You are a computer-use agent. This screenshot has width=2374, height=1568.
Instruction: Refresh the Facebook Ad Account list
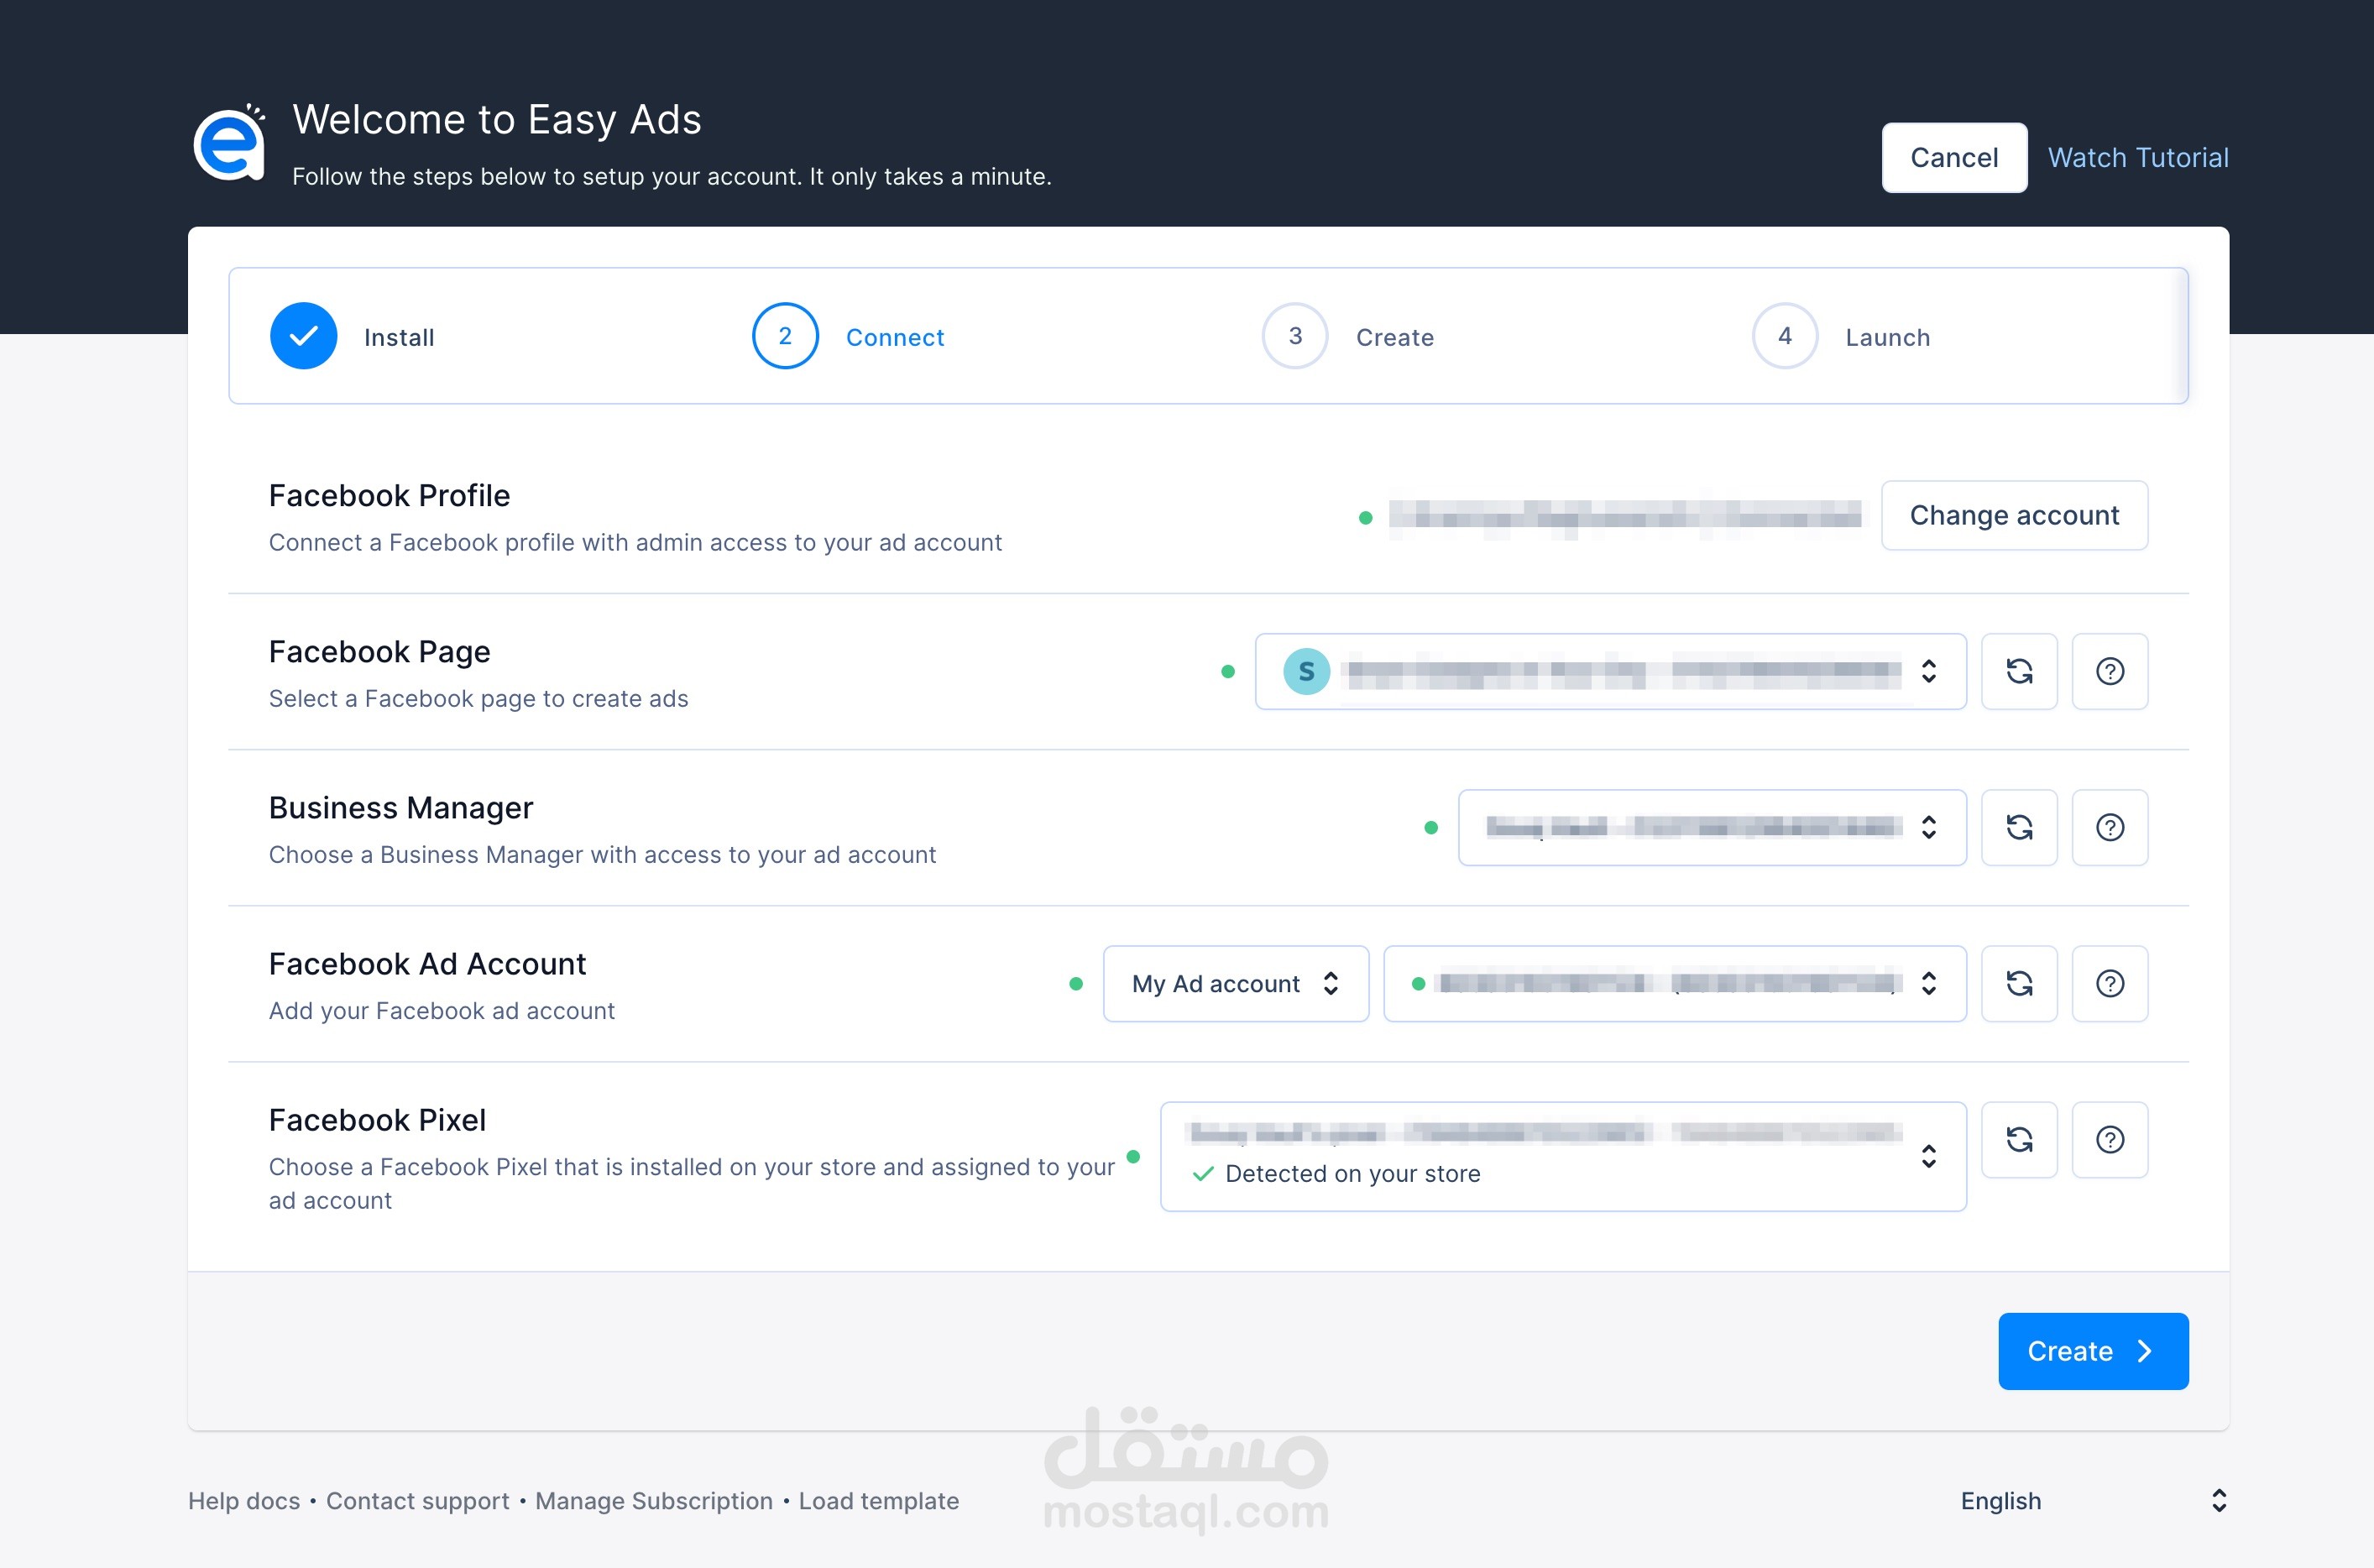point(2019,983)
